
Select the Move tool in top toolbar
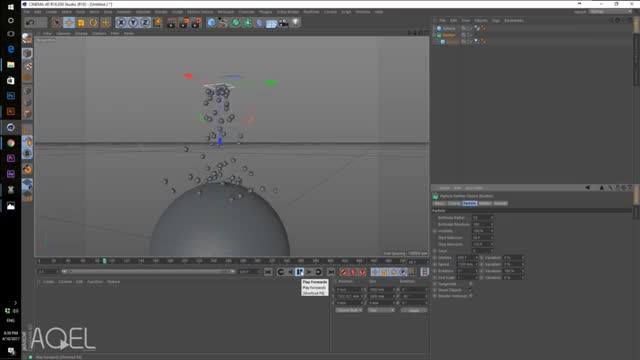69,22
